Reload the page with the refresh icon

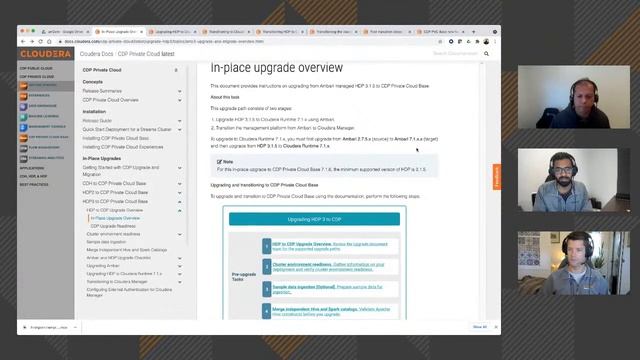point(40,42)
